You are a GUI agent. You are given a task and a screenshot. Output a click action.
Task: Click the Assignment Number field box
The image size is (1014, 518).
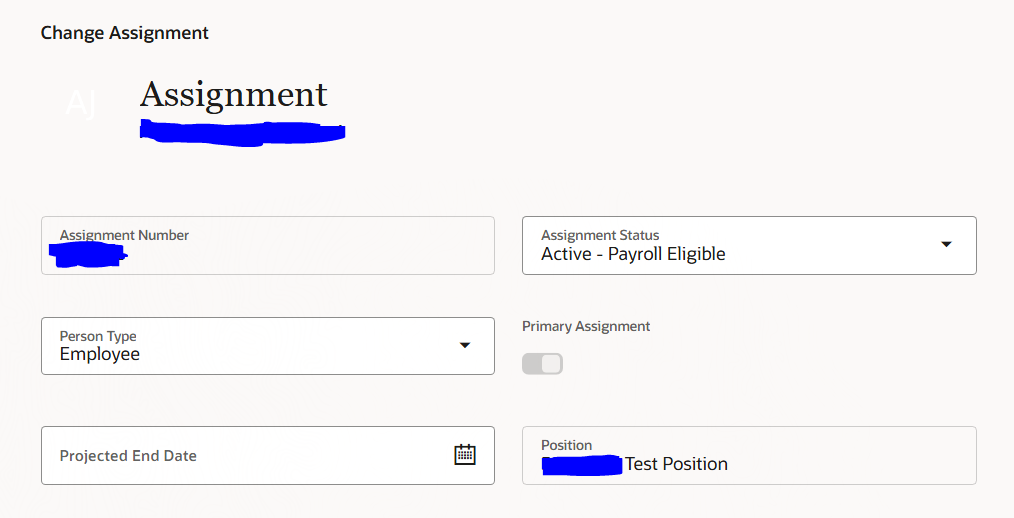(x=268, y=245)
